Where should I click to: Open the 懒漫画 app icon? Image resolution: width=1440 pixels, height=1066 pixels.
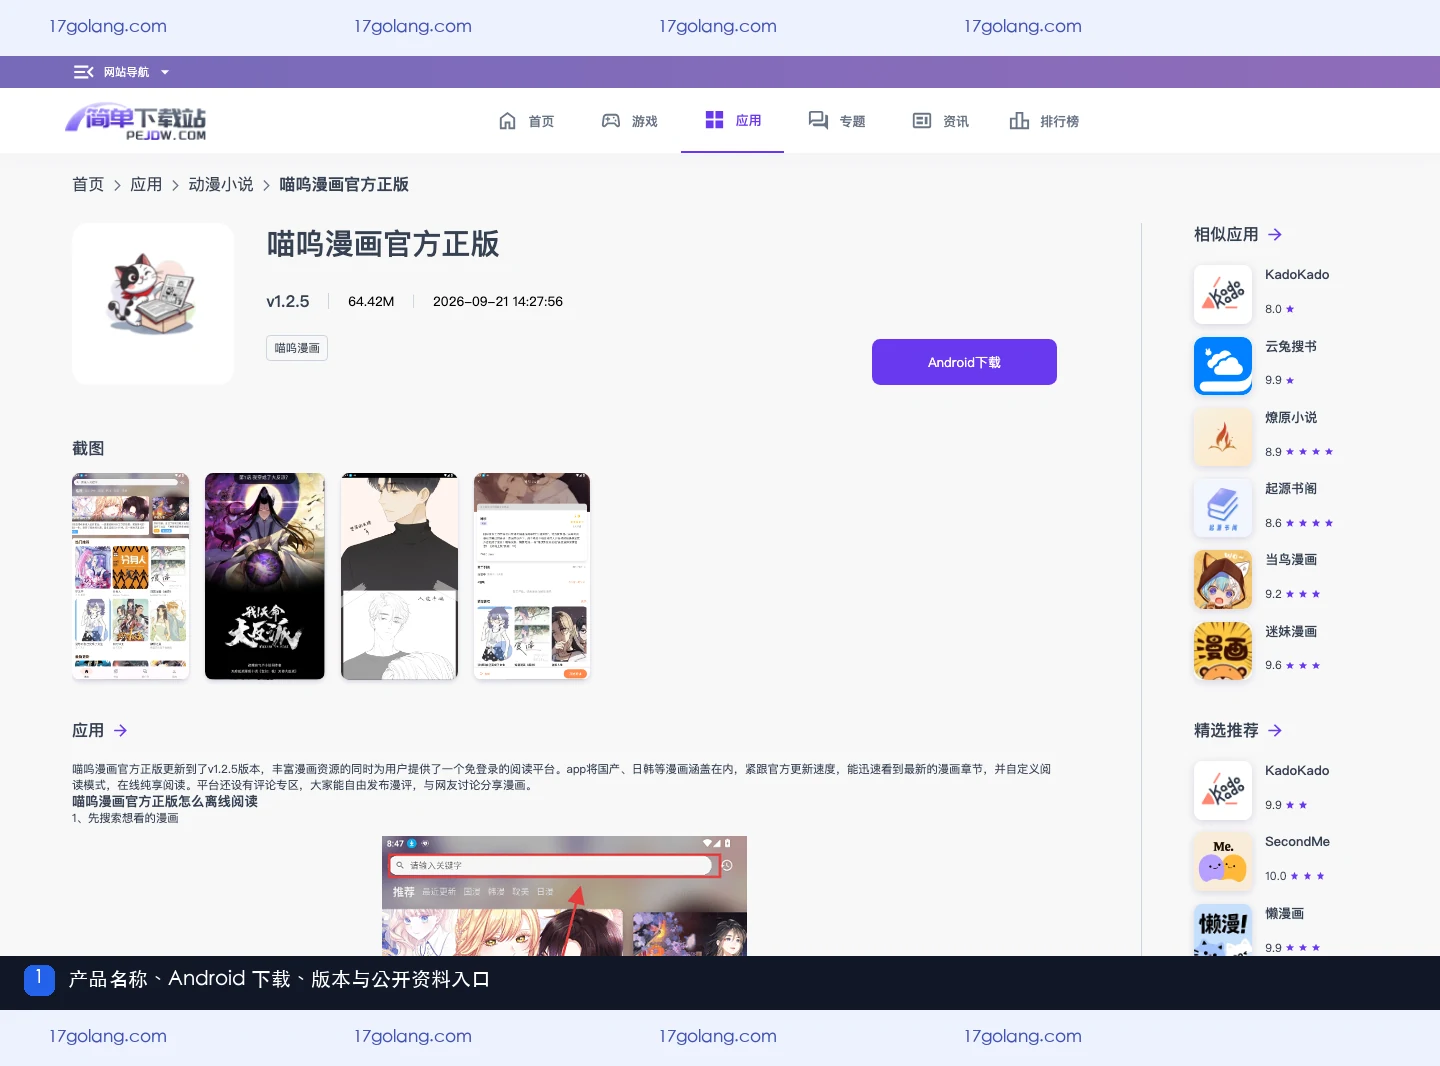click(x=1223, y=930)
